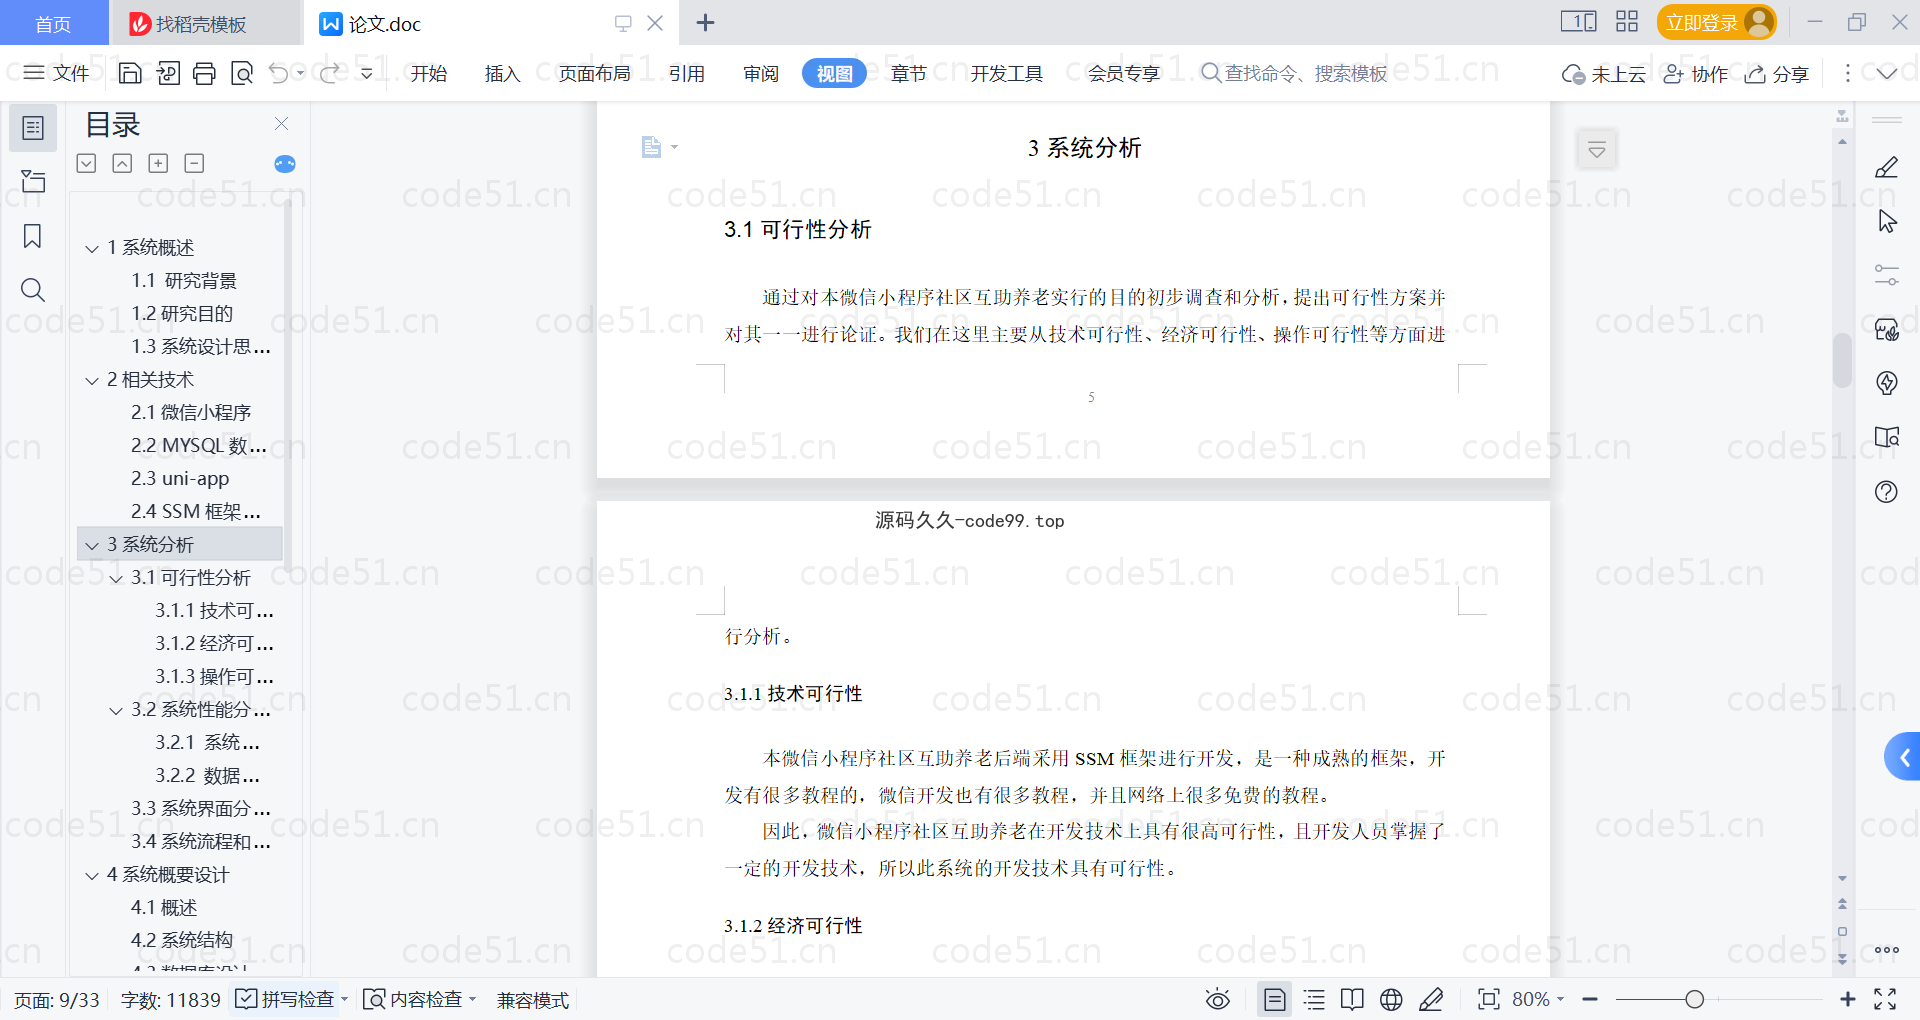Open the 审阅 ribbon tab
This screenshot has height=1020, width=1920.
point(761,73)
